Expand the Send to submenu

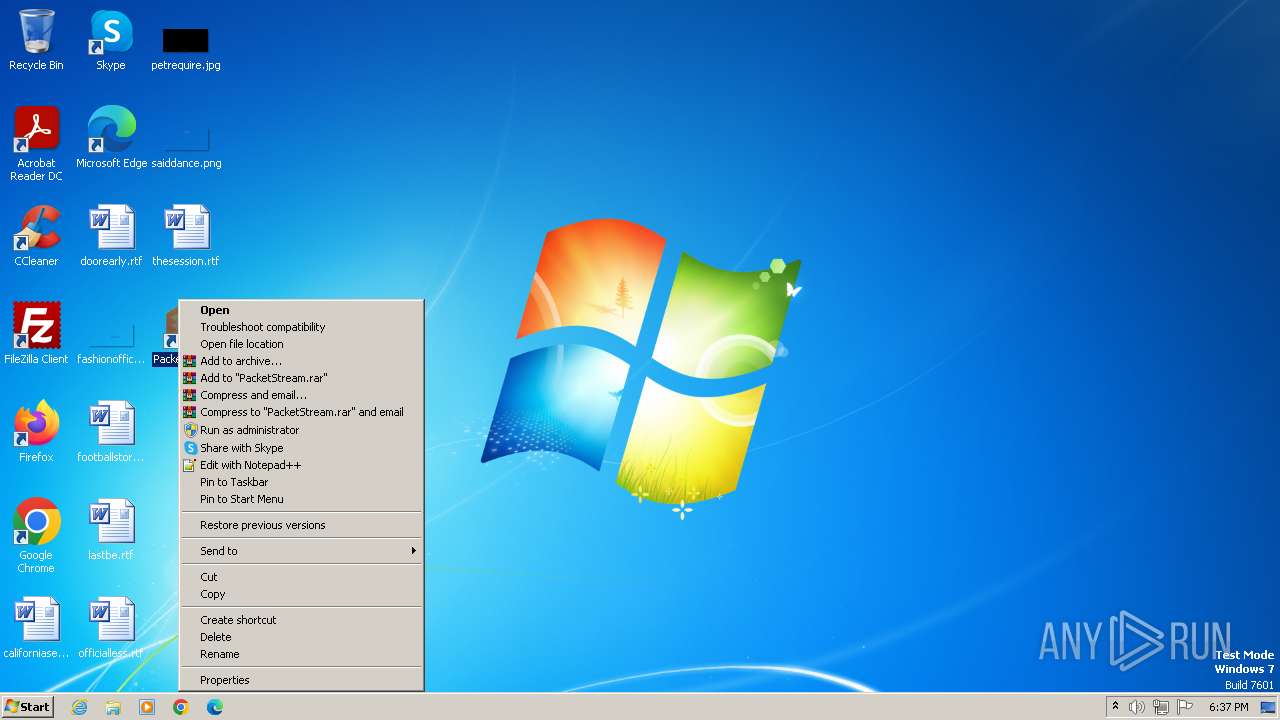[x=301, y=551]
